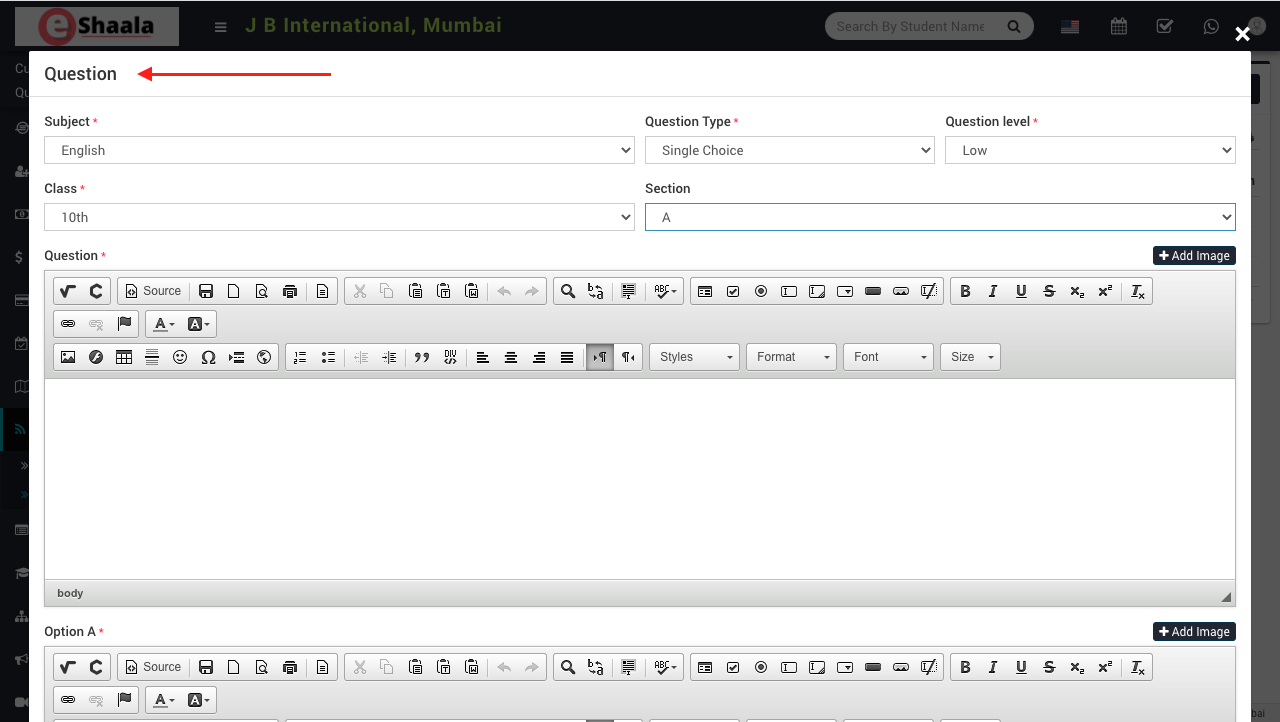The image size is (1280, 722).
Task: Open text color picker in Question editor
Action: (163, 324)
